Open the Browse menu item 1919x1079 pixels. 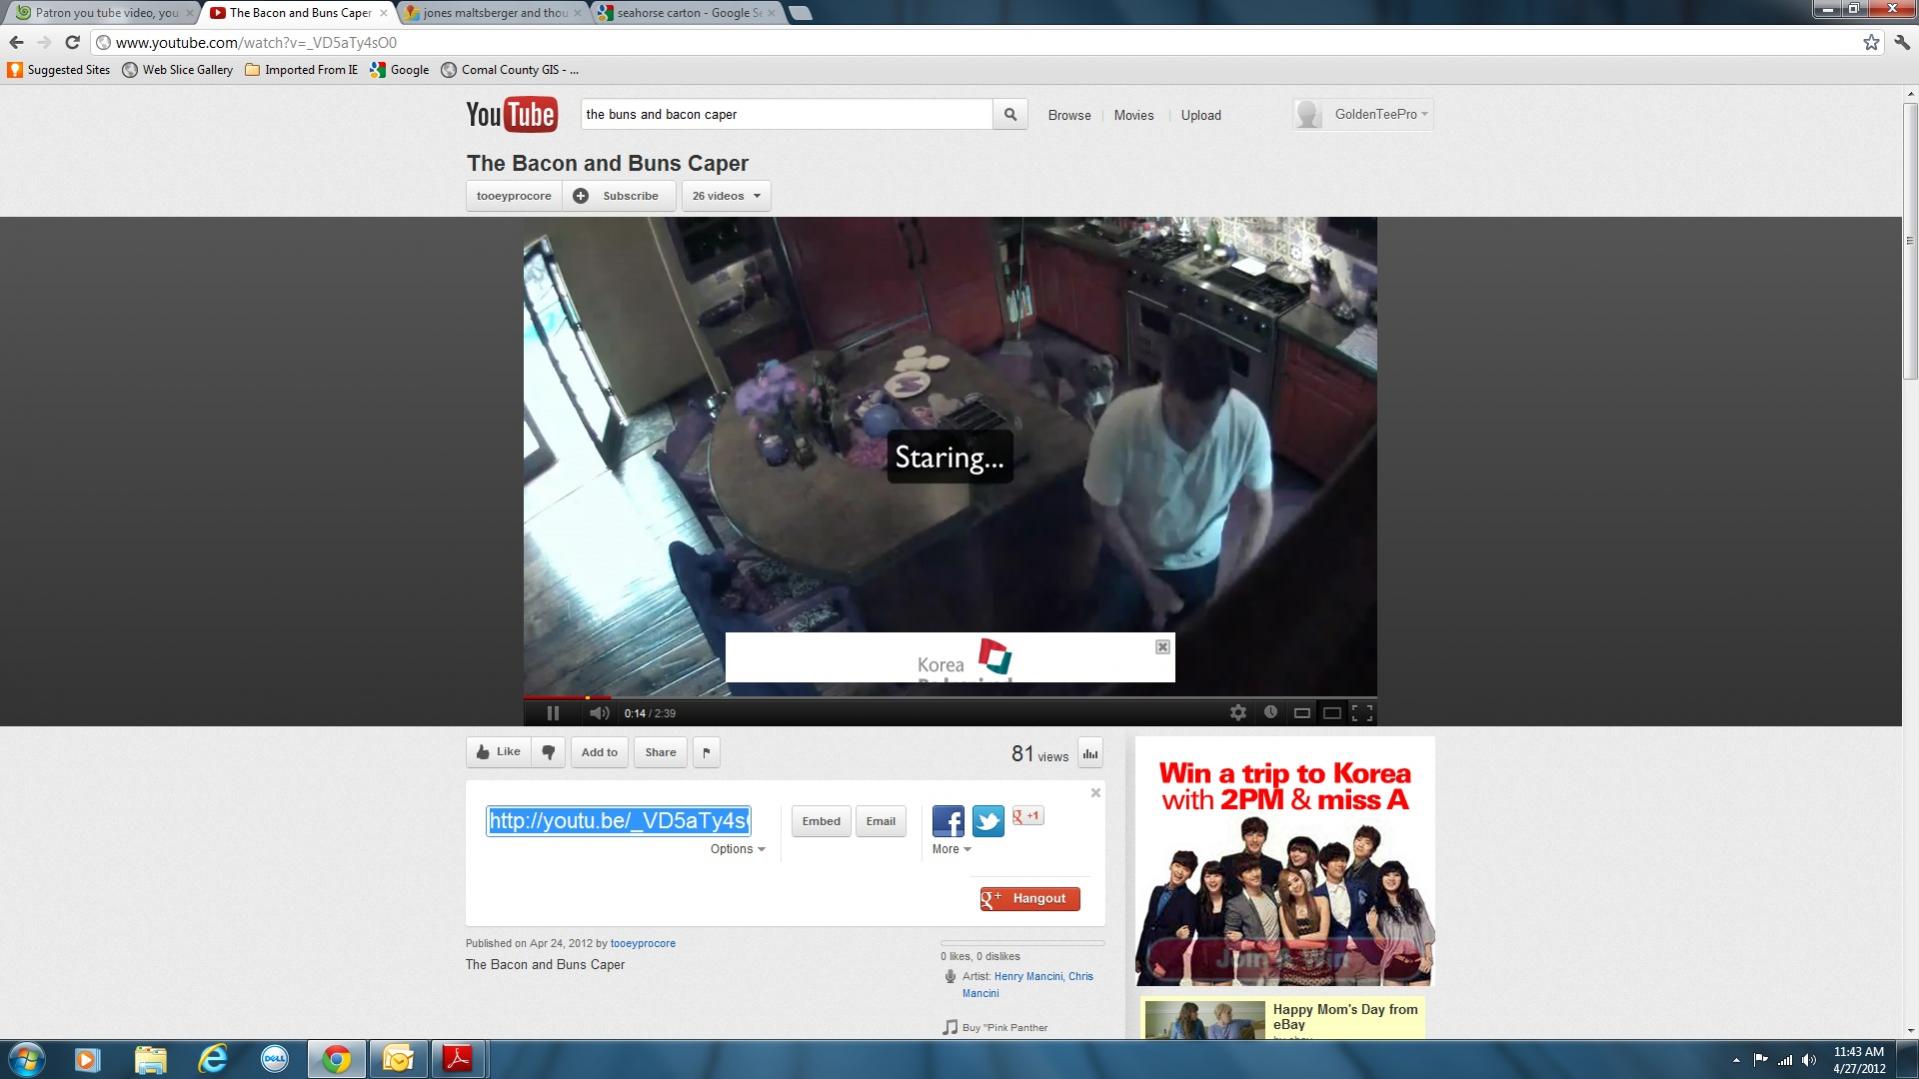1069,115
